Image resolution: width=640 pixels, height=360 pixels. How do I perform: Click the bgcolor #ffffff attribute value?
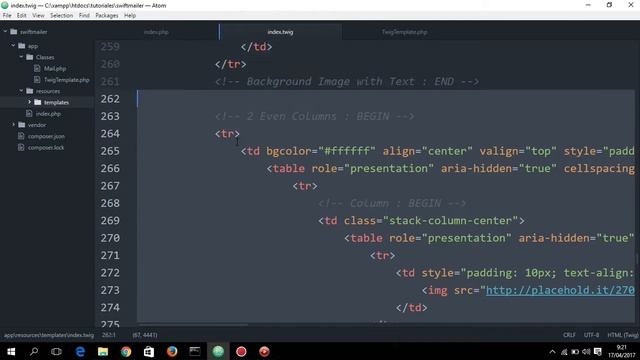[347, 151]
